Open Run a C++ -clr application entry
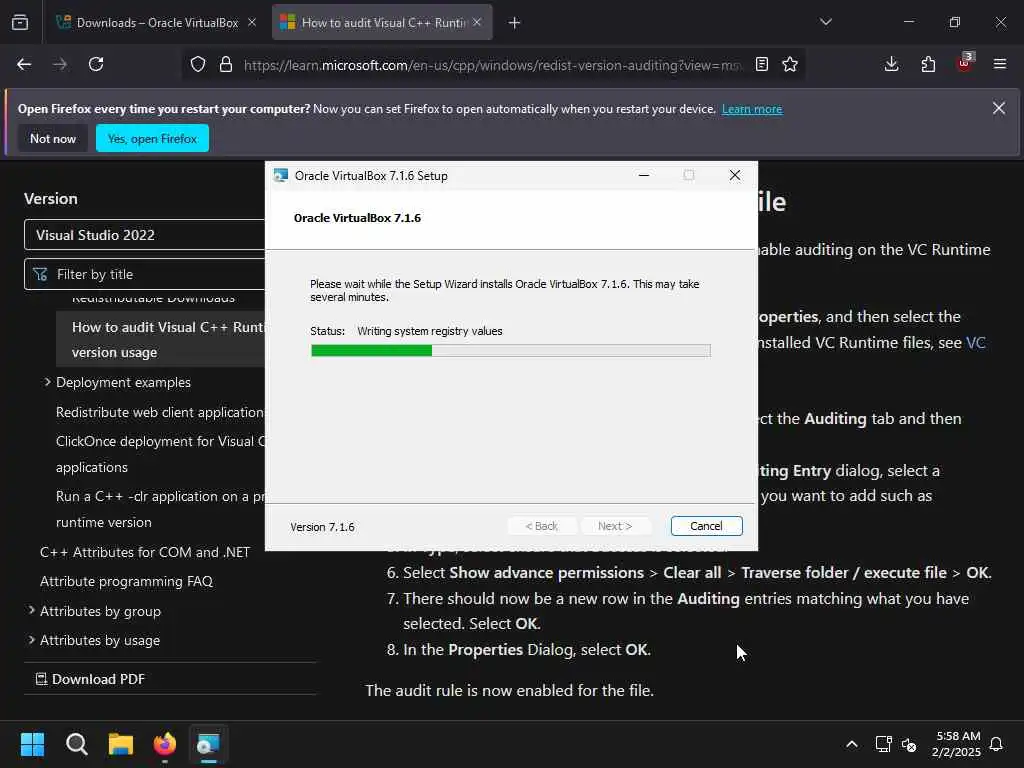 click(x=161, y=509)
